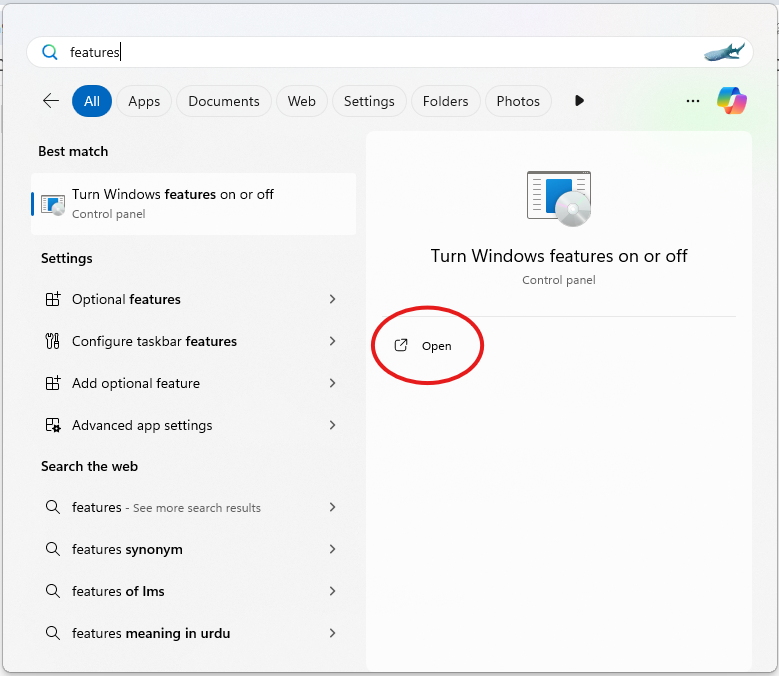Viewport: 779px width, 676px height.
Task: Expand Configure taskbar features chevron
Action: 332,341
